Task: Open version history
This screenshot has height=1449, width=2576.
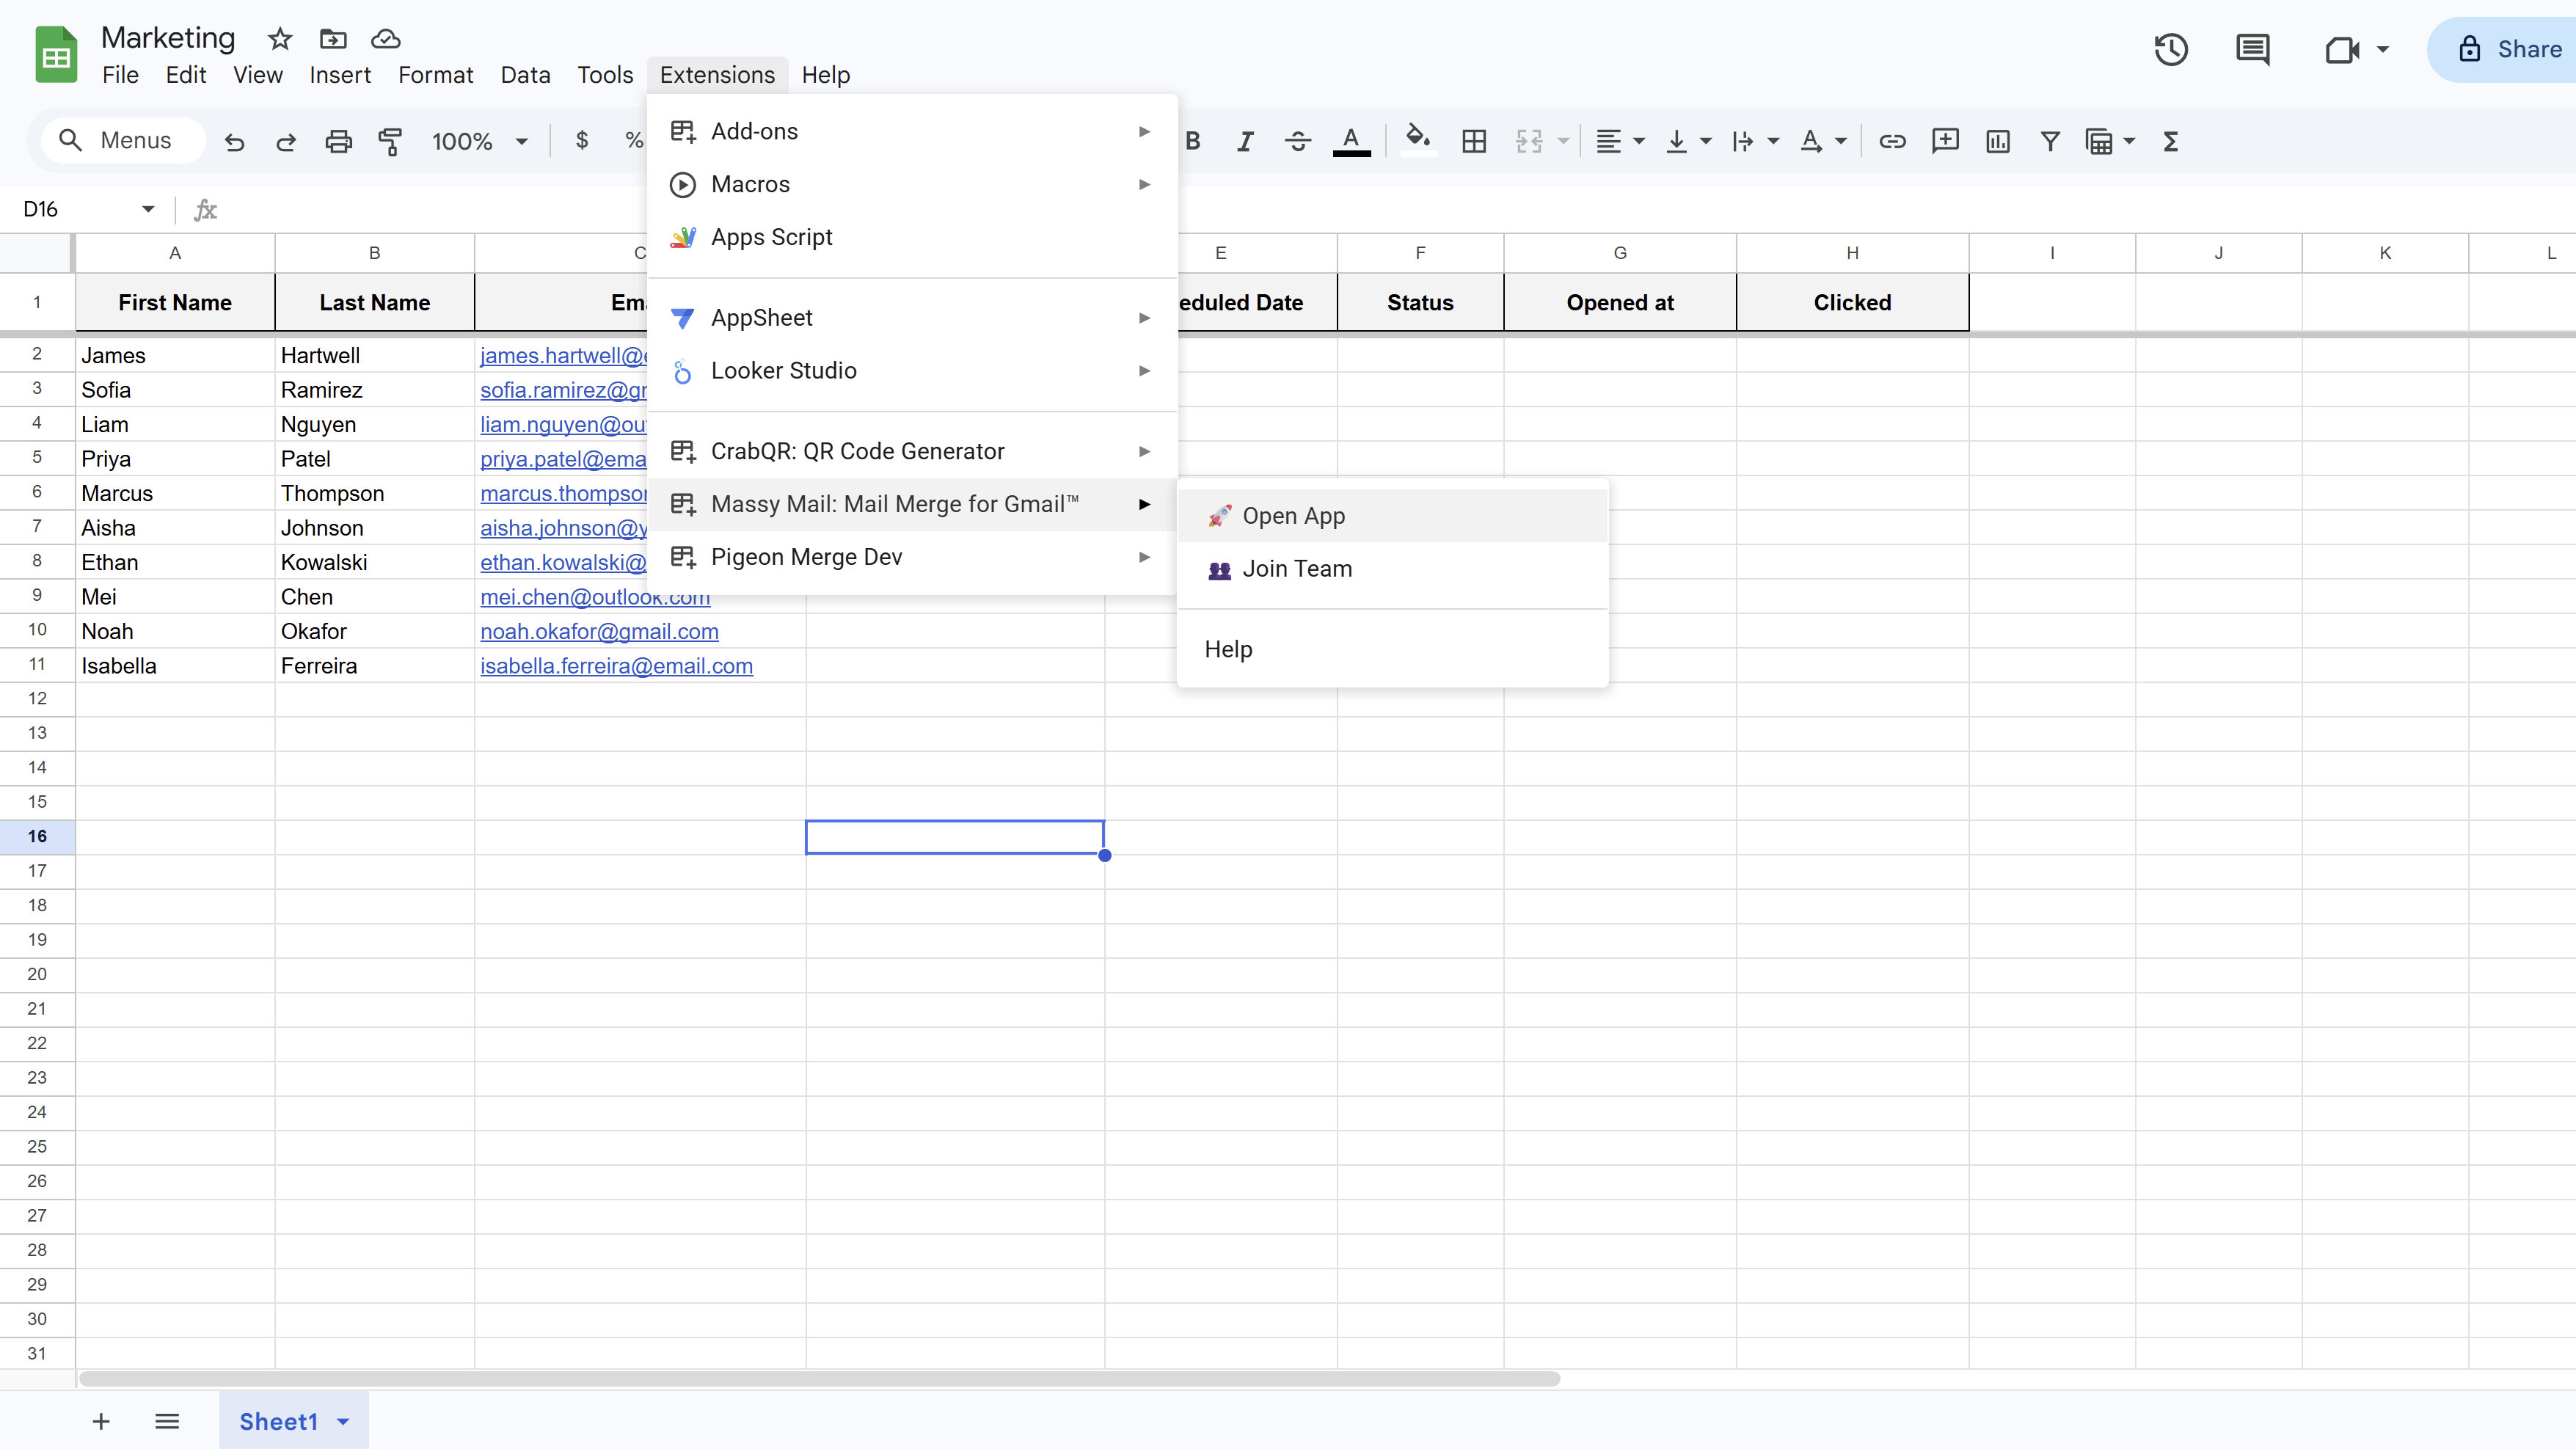Action: (x=2171, y=49)
